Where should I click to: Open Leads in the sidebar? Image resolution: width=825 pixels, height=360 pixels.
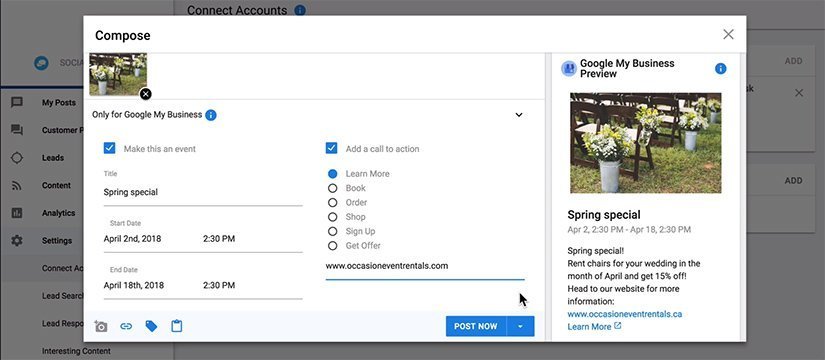pos(53,157)
